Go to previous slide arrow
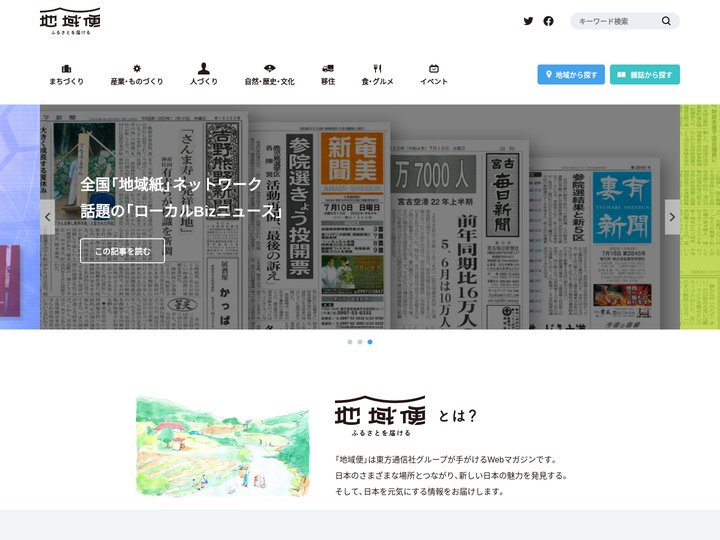The image size is (720, 540). (48, 217)
